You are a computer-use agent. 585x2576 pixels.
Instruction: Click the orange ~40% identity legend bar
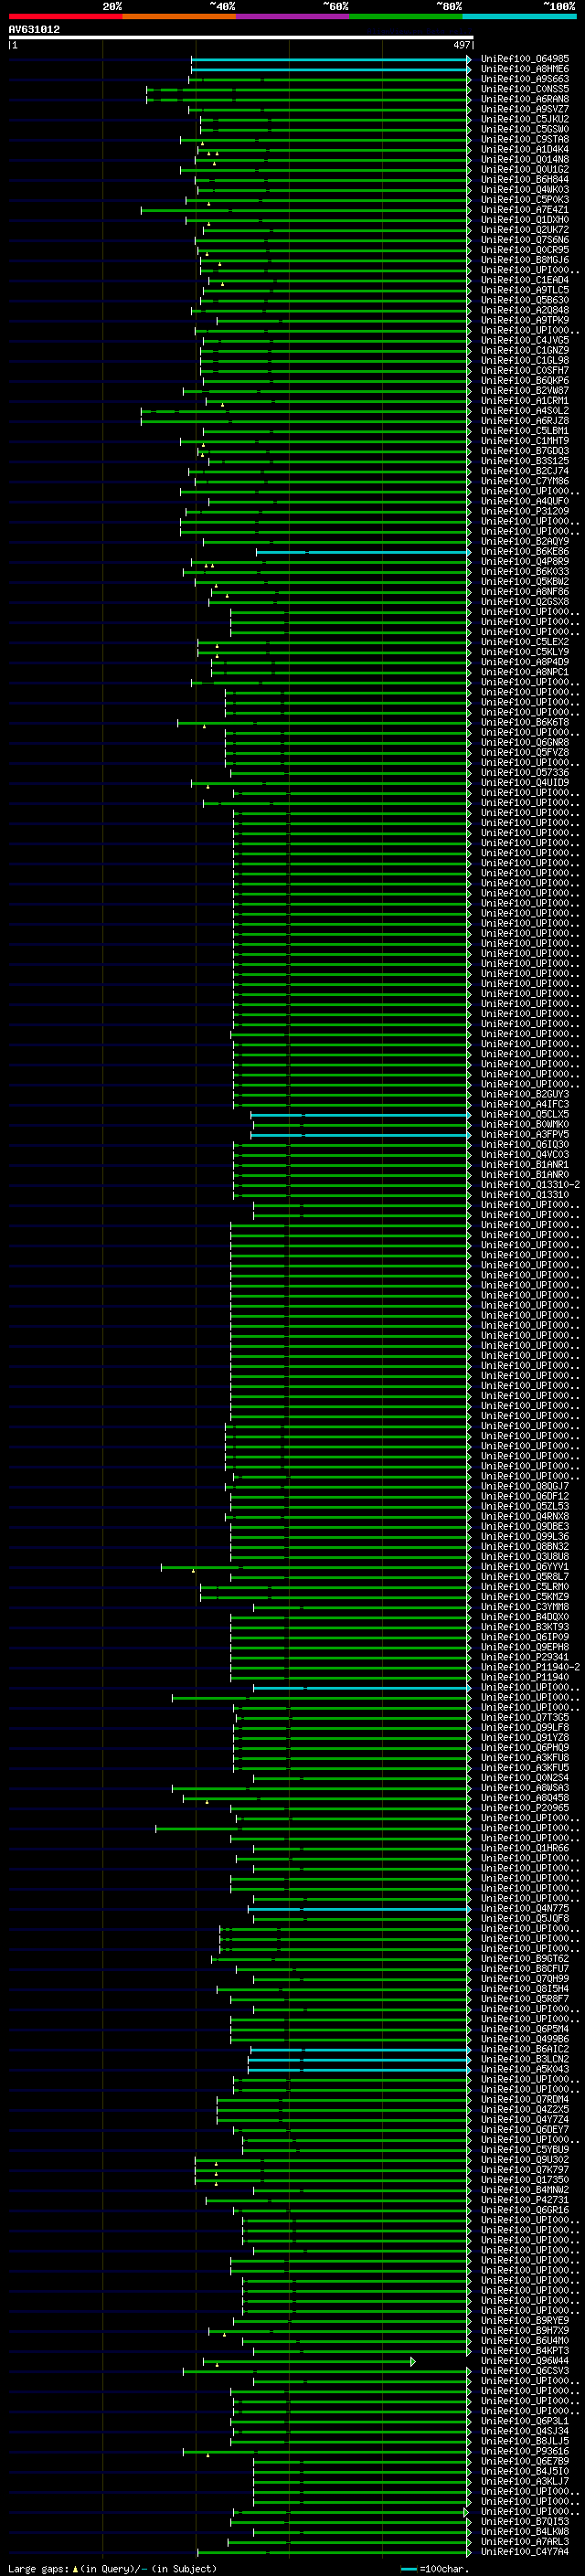[179, 16]
